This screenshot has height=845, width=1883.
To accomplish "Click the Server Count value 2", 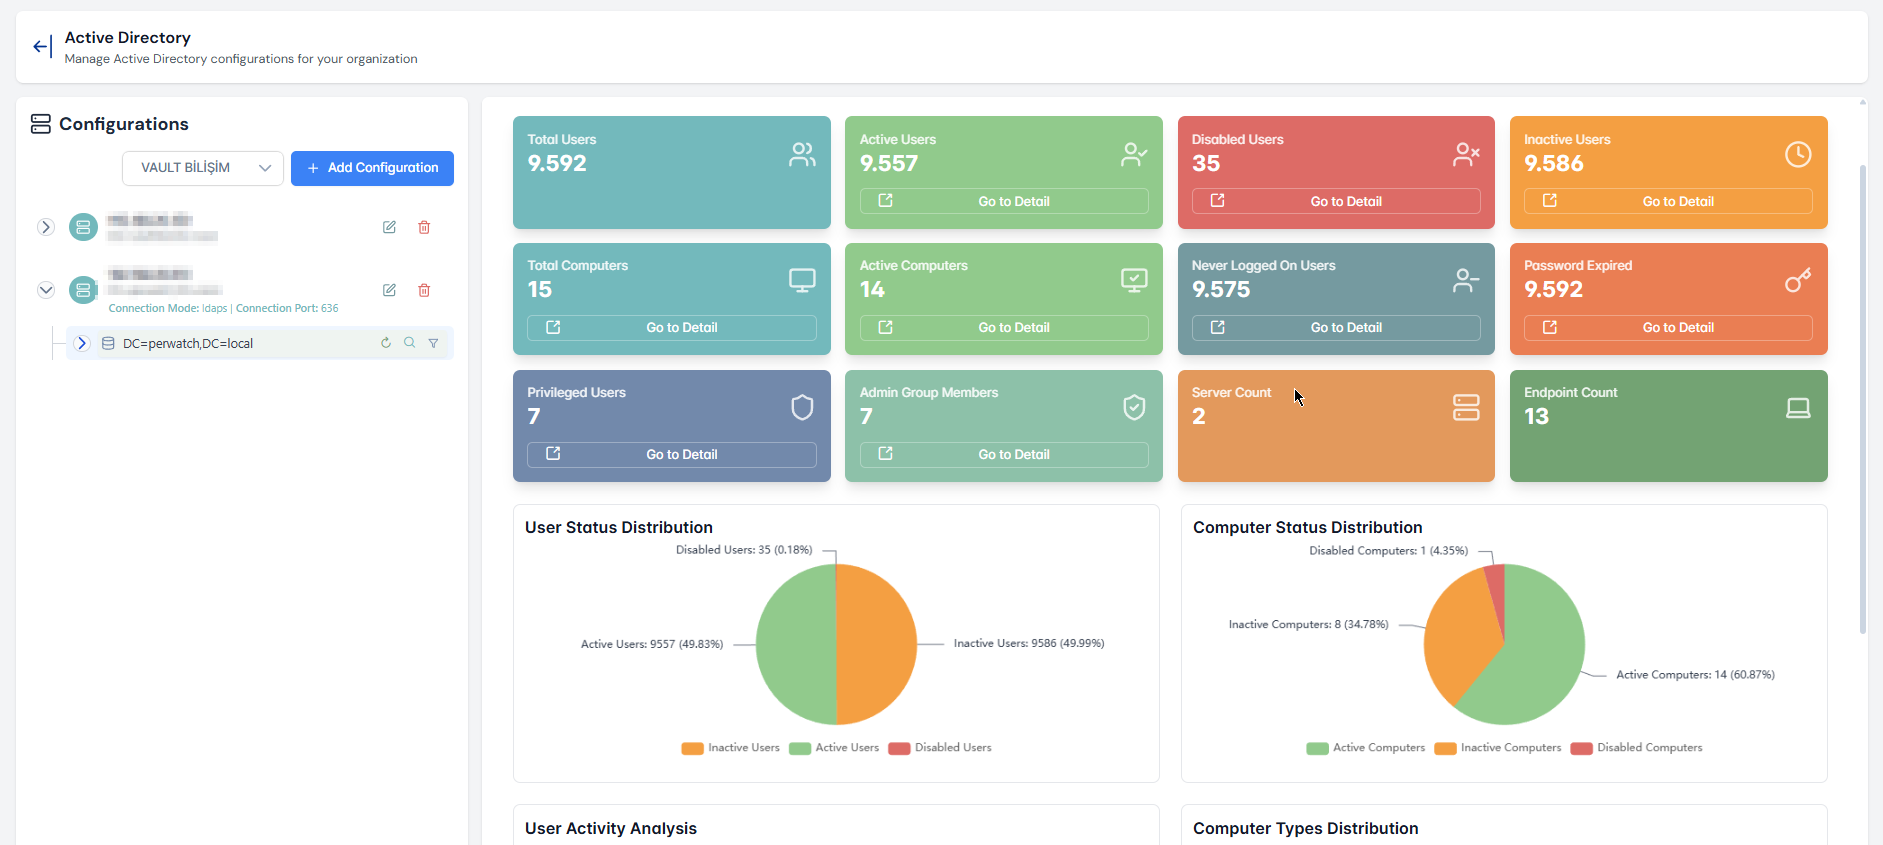I will pos(1199,416).
